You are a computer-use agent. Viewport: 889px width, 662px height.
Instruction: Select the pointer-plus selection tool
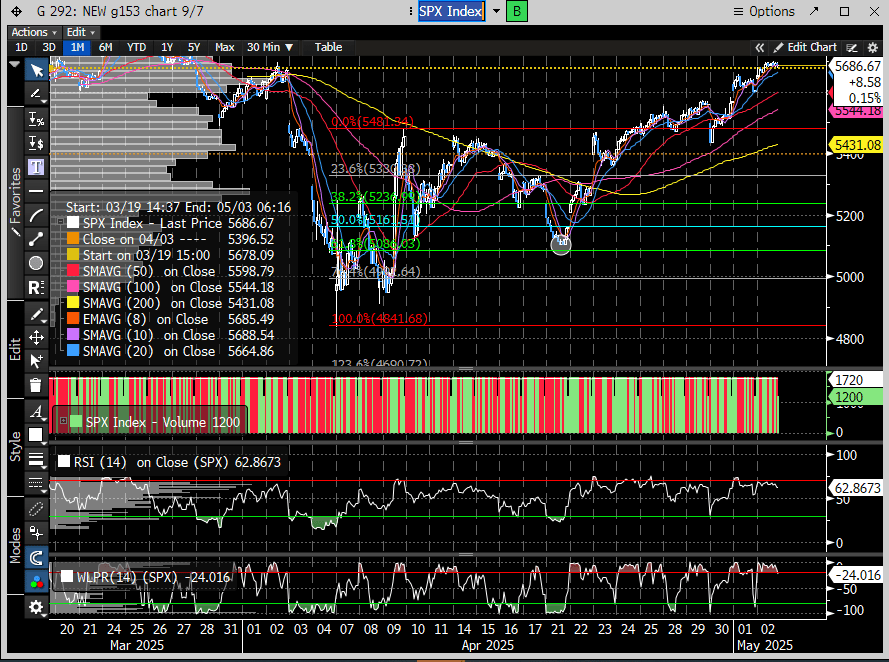pos(36,361)
